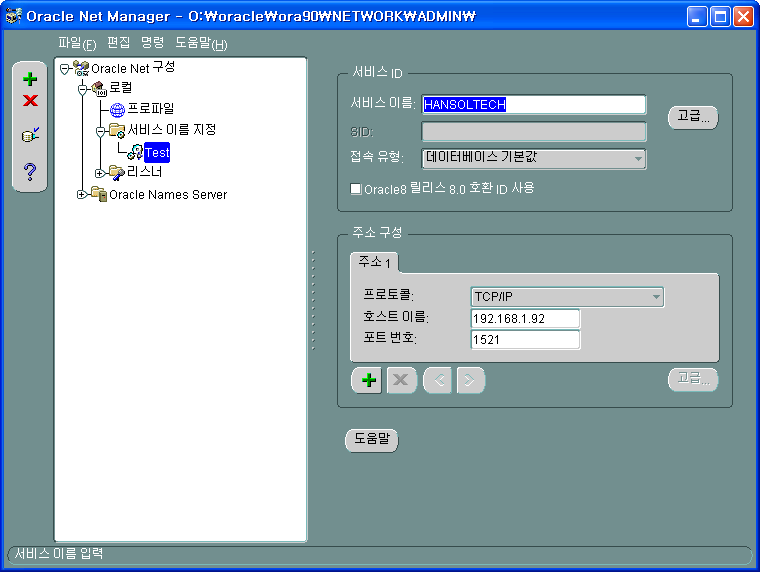Viewport: 760px width, 572px height.
Task: Open the 도움말(H) menu
Action: (201, 44)
